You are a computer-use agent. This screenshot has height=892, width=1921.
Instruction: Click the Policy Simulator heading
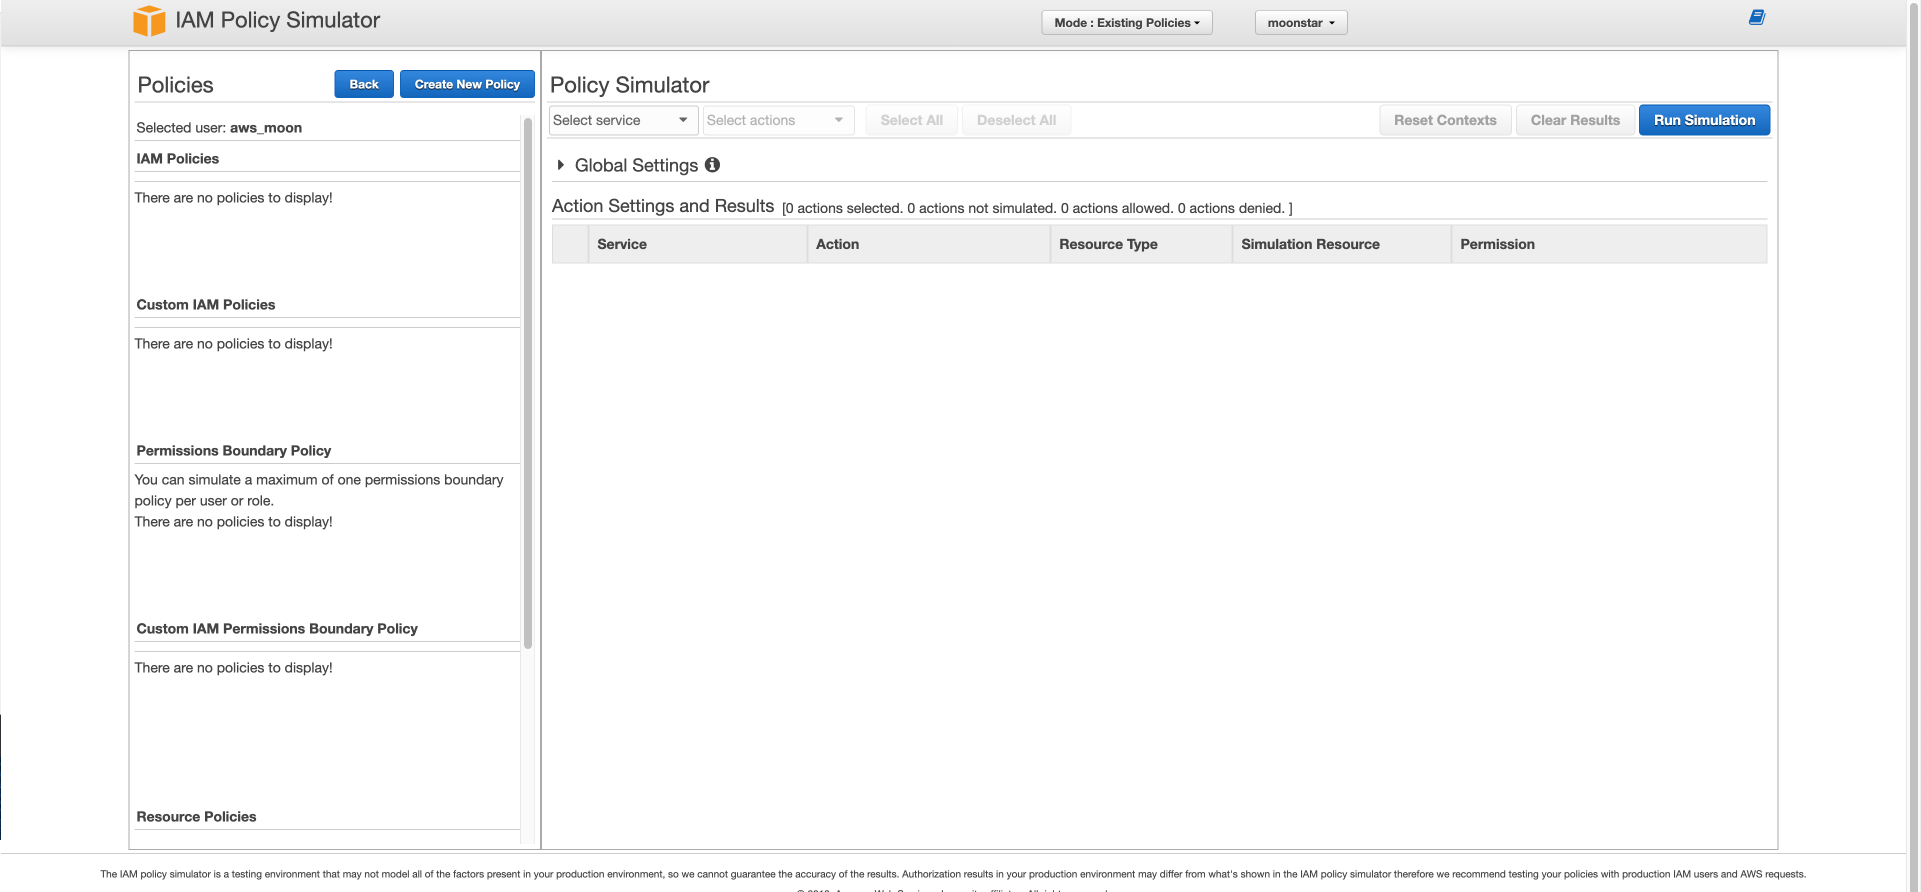point(630,85)
